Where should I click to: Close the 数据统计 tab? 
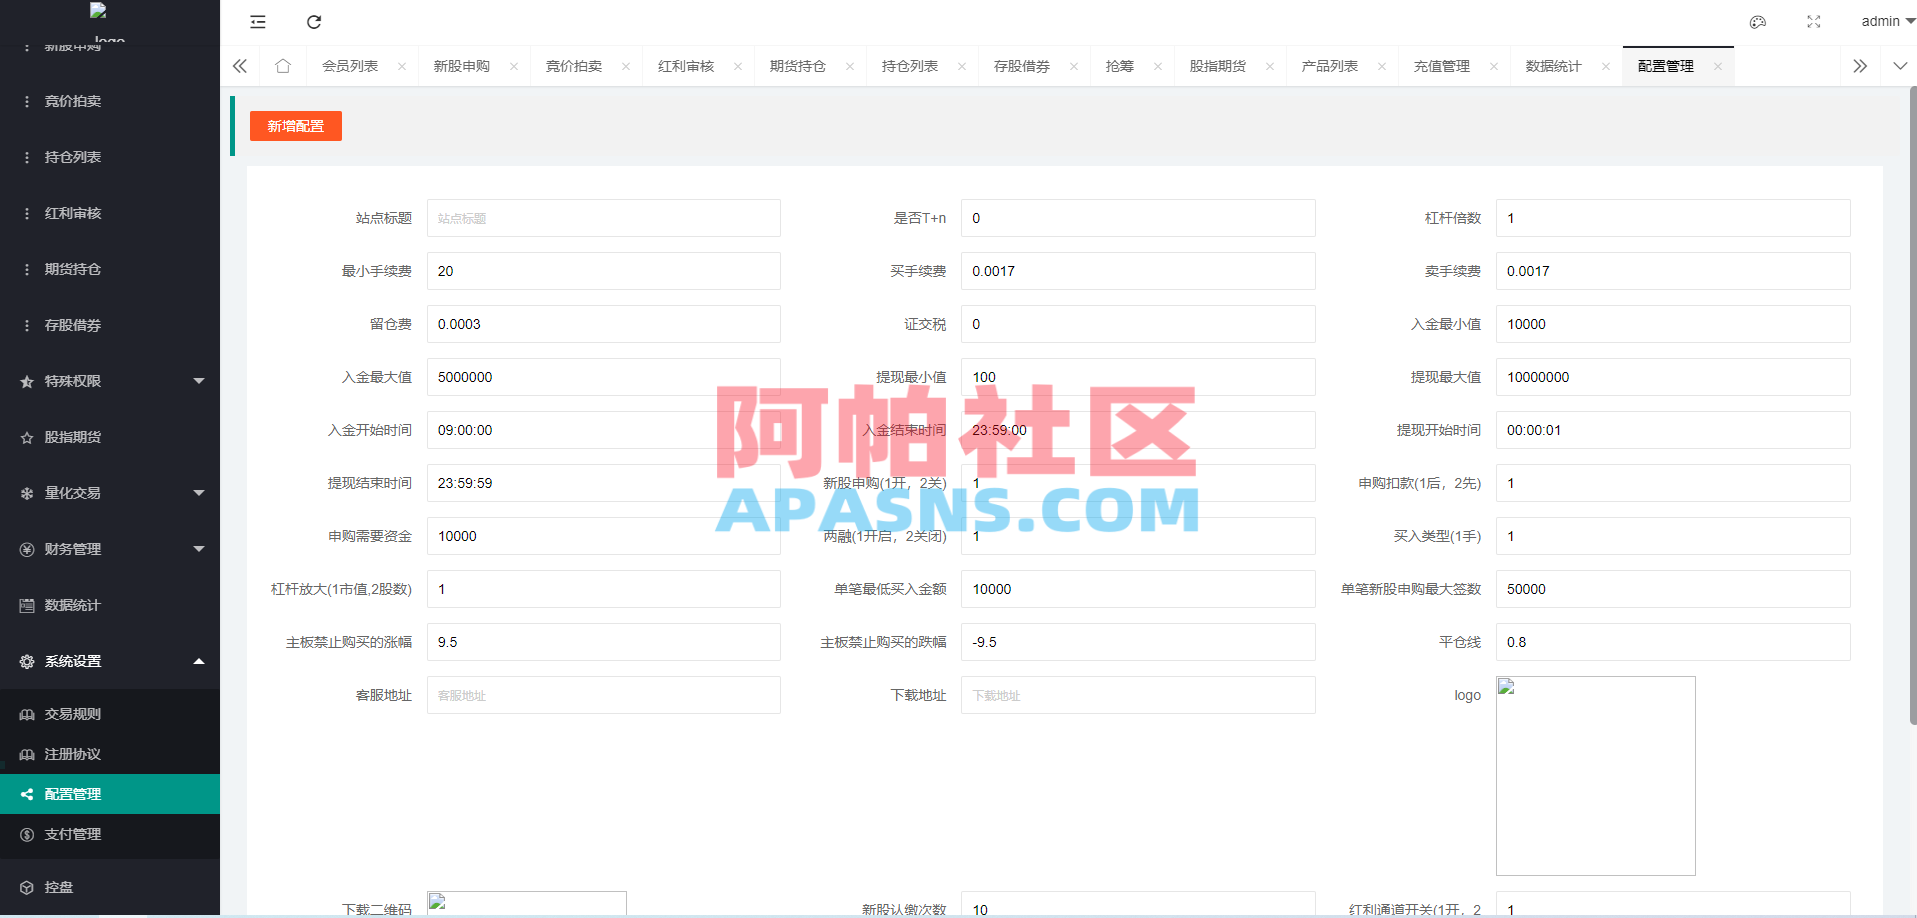pos(1606,67)
